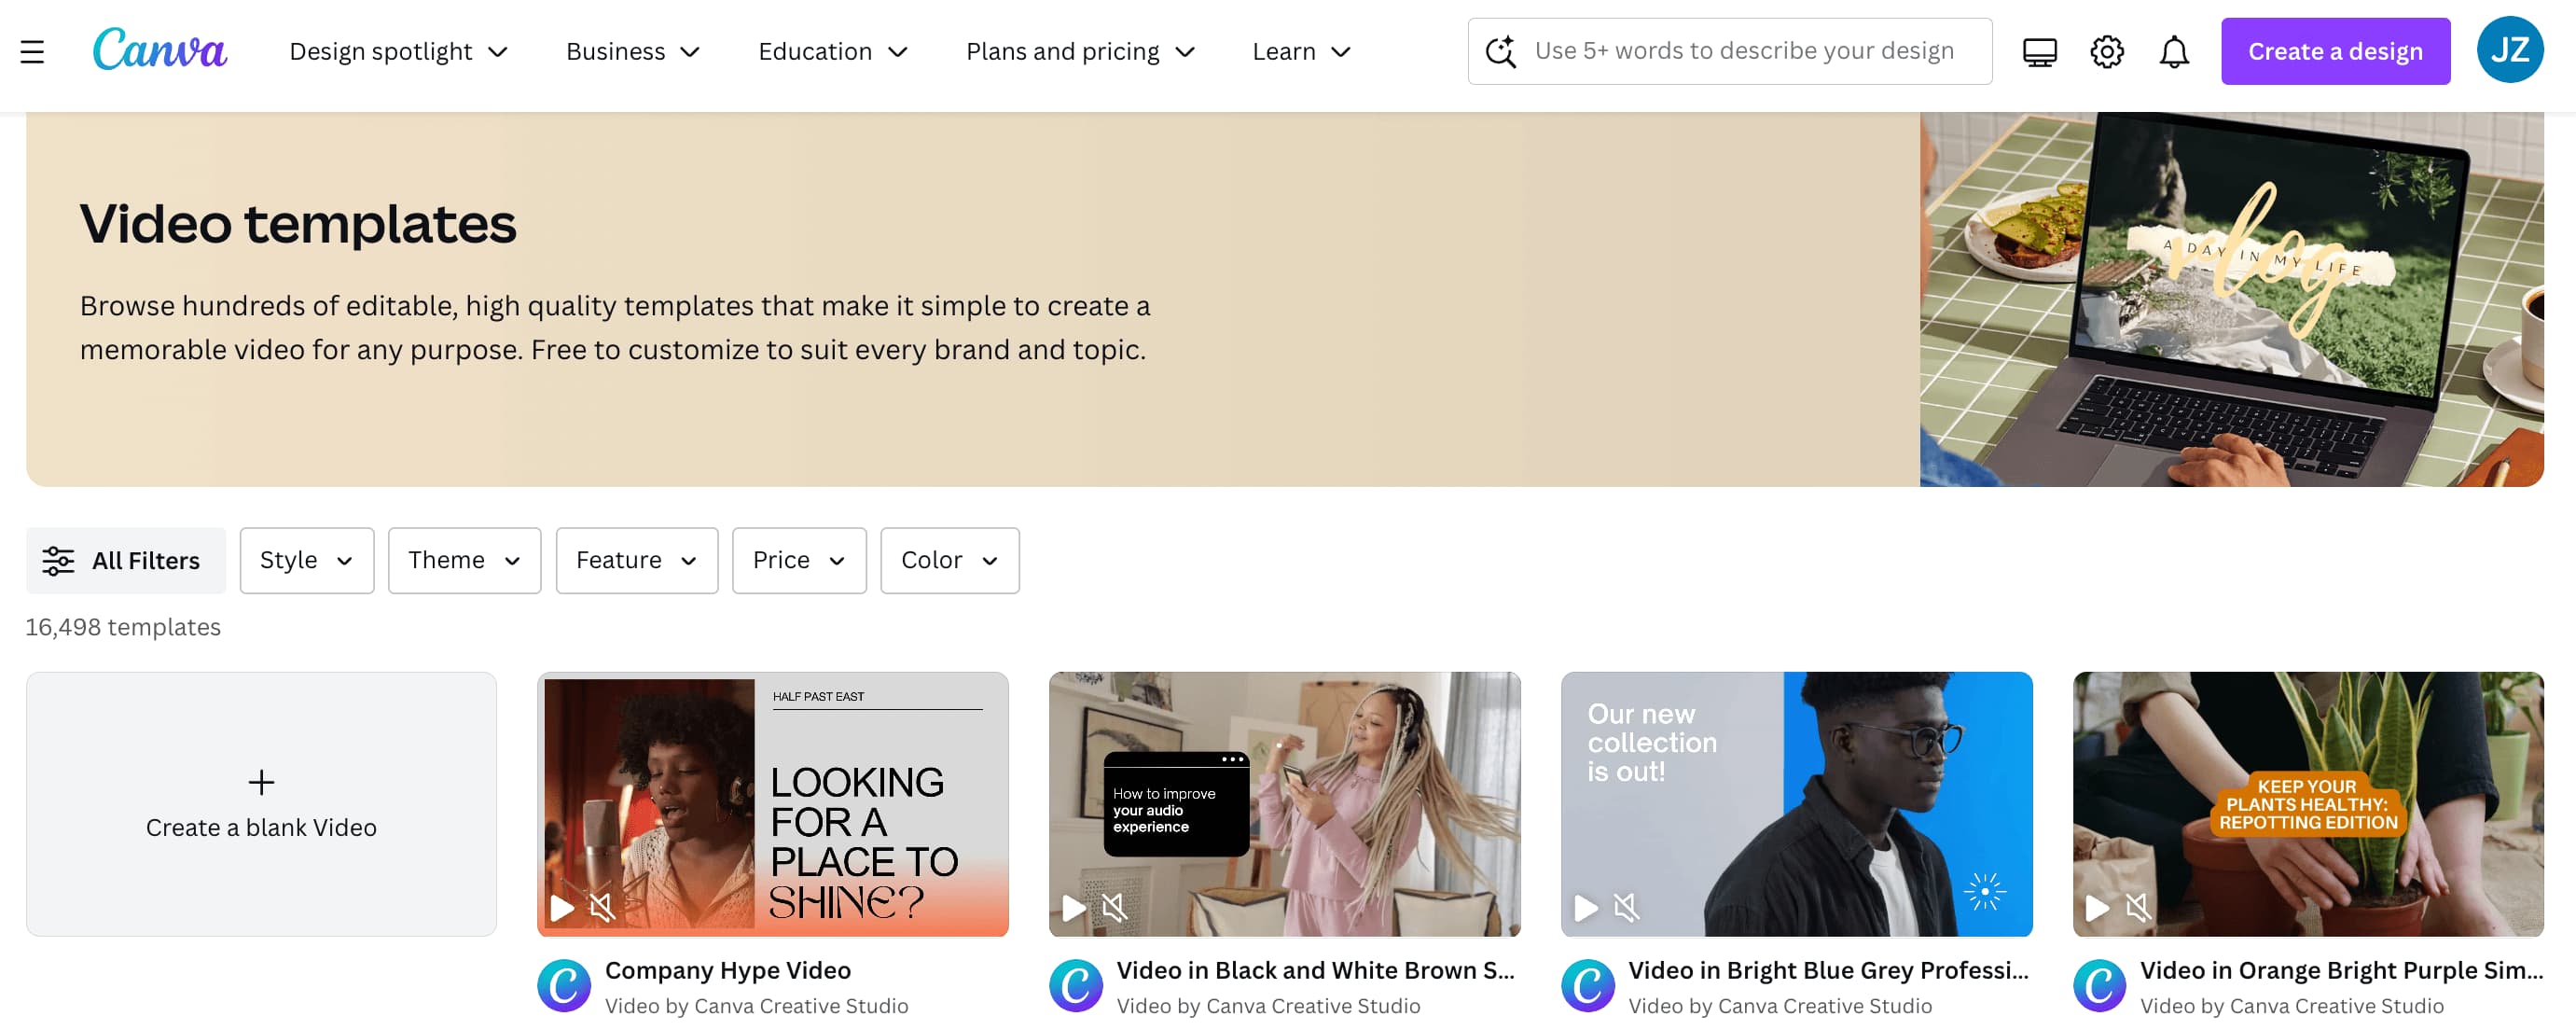Open the Color filter dropdown

[949, 560]
